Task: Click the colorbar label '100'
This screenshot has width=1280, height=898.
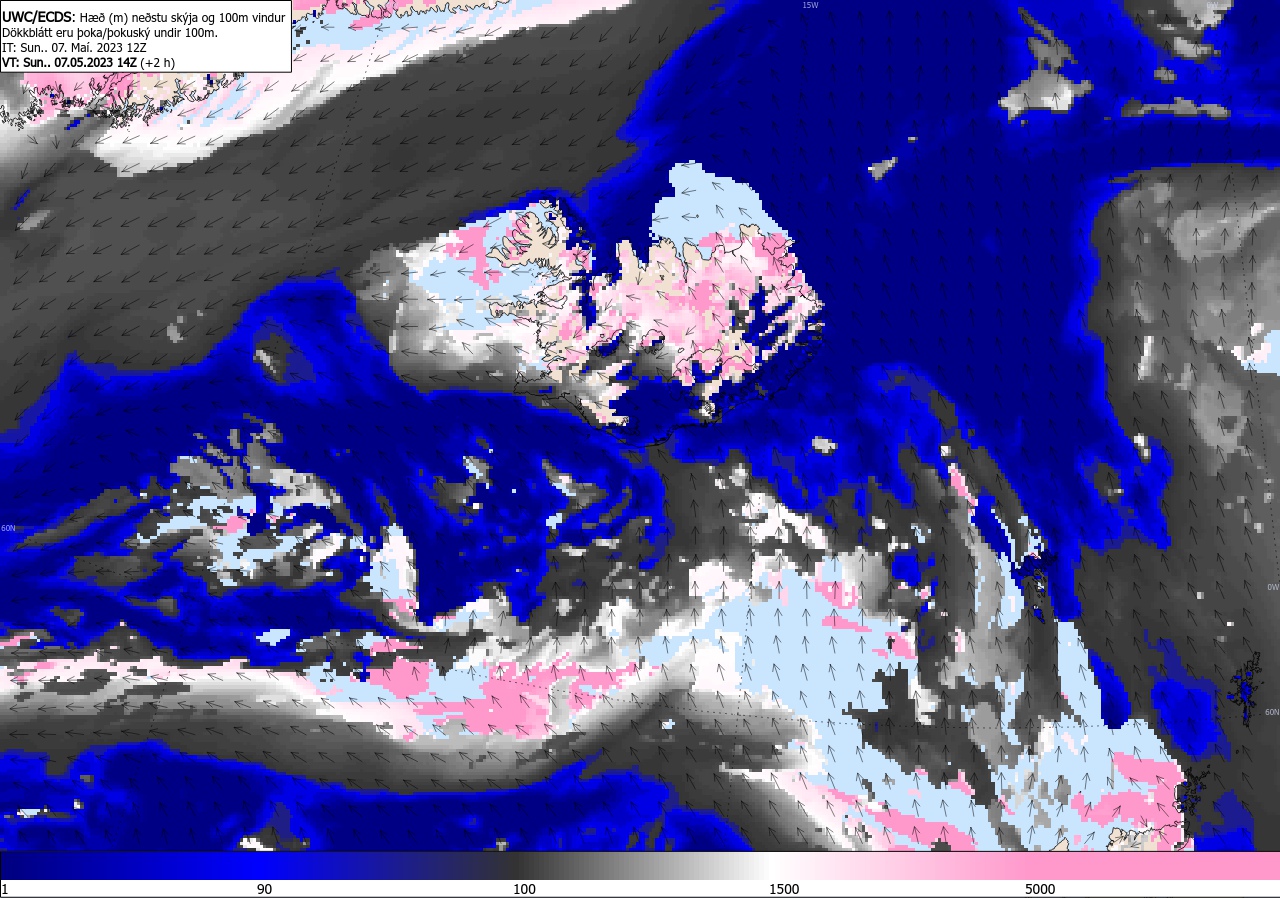Action: [524, 889]
